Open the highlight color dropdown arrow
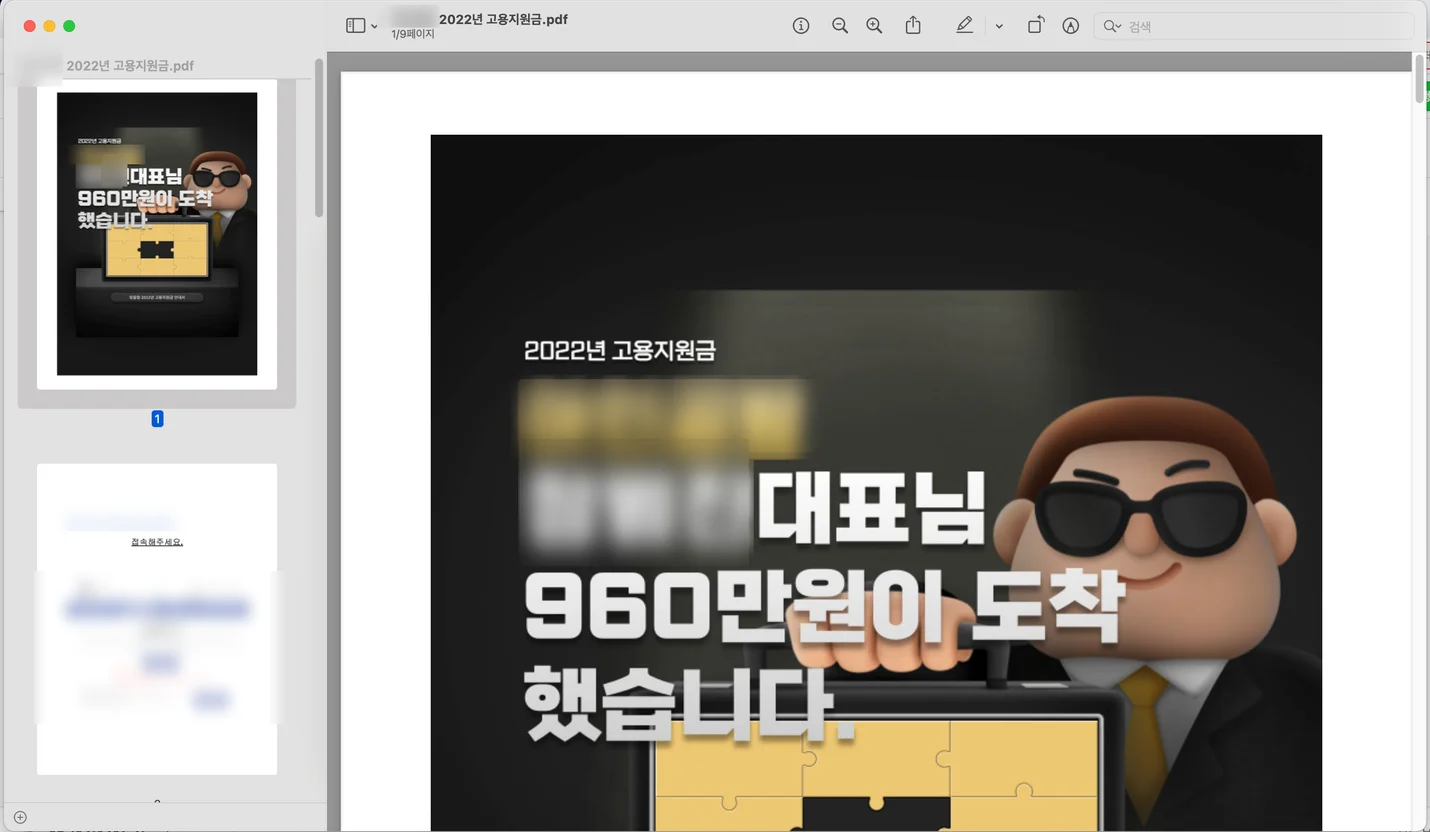 (x=999, y=26)
